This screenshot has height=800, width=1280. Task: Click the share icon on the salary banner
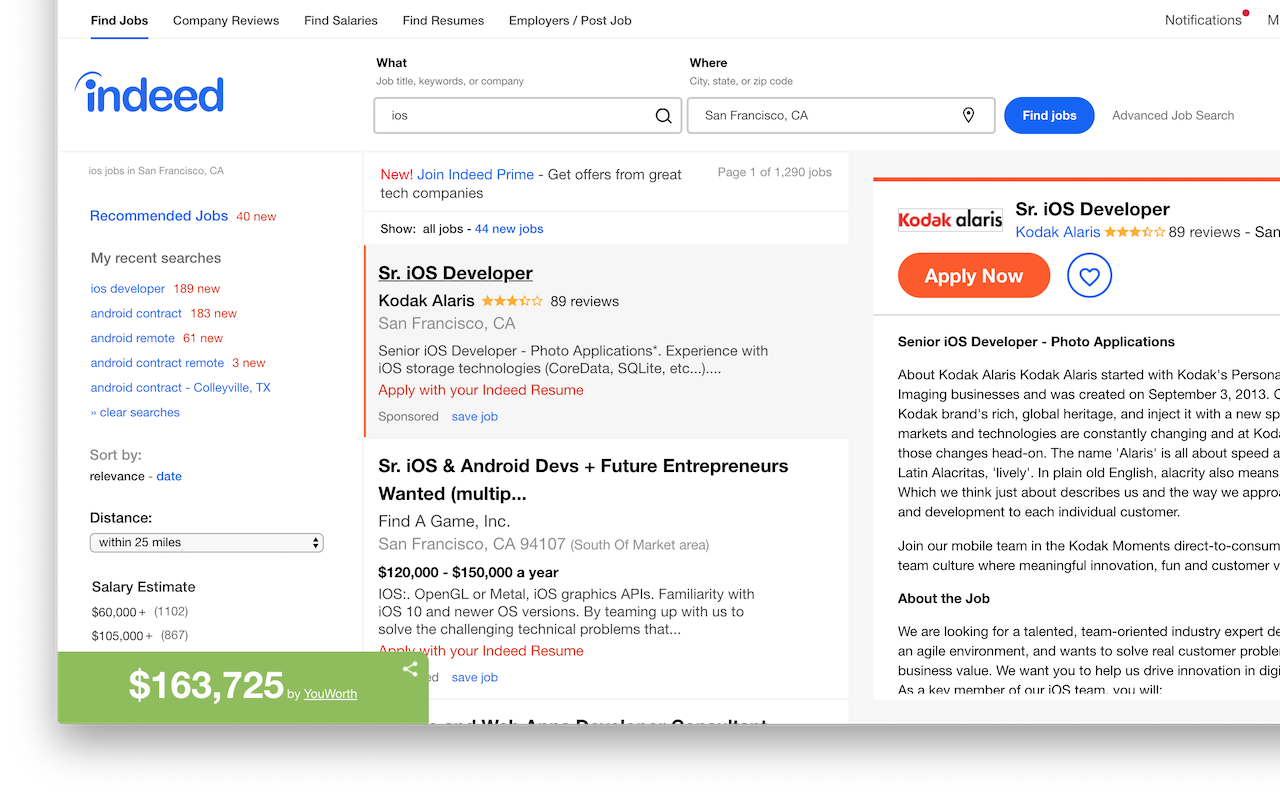click(410, 668)
